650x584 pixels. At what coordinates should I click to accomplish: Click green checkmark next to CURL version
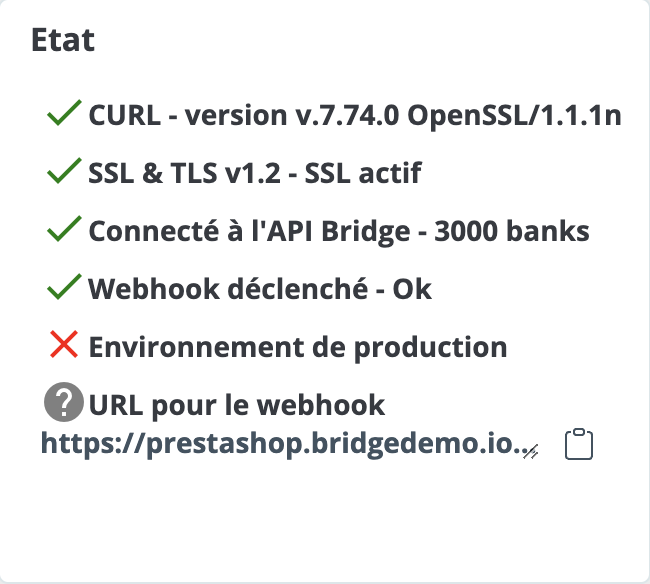64,113
